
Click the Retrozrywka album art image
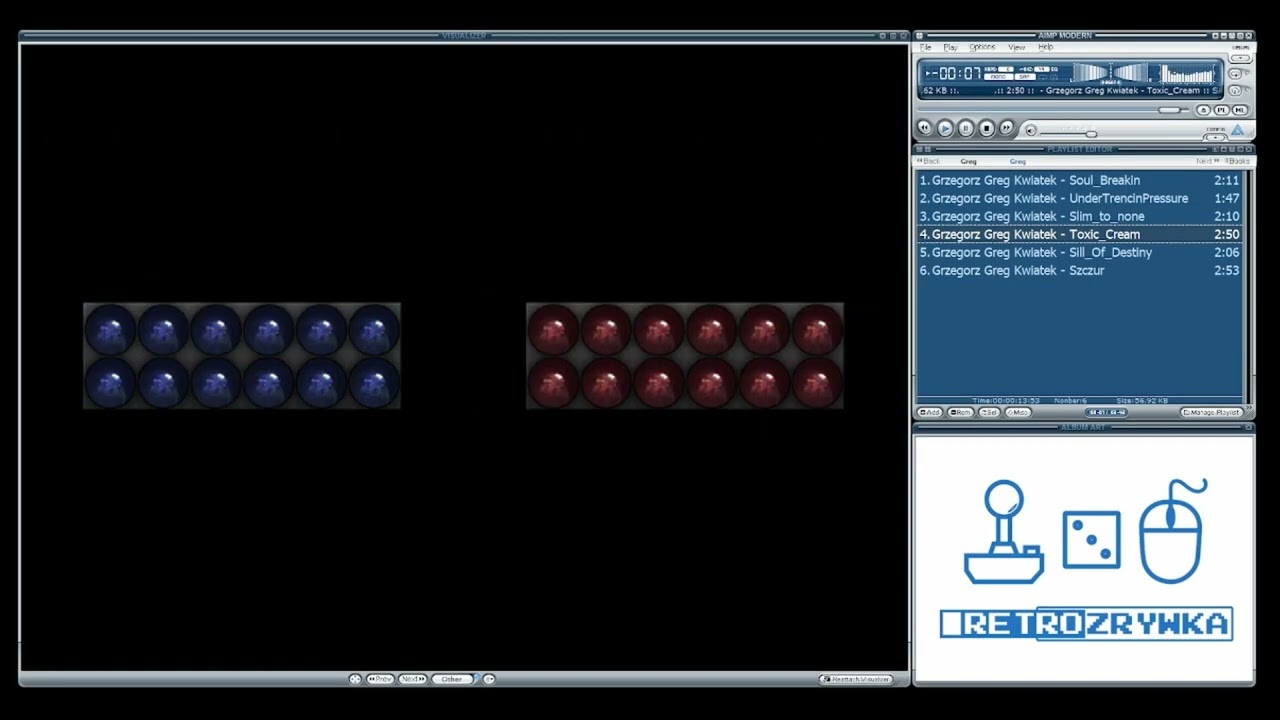click(1085, 560)
